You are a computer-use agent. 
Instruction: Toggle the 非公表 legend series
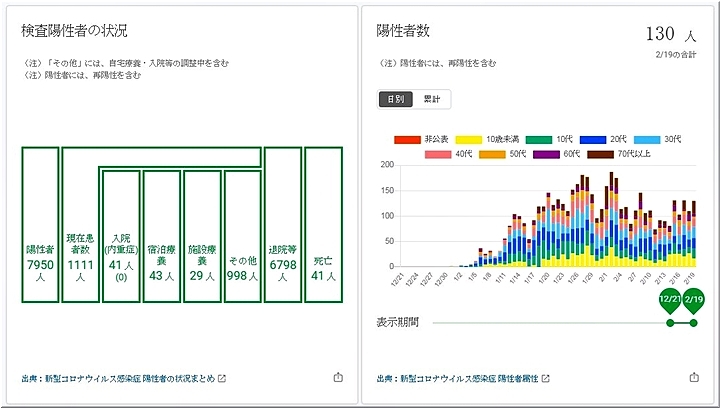click(422, 138)
